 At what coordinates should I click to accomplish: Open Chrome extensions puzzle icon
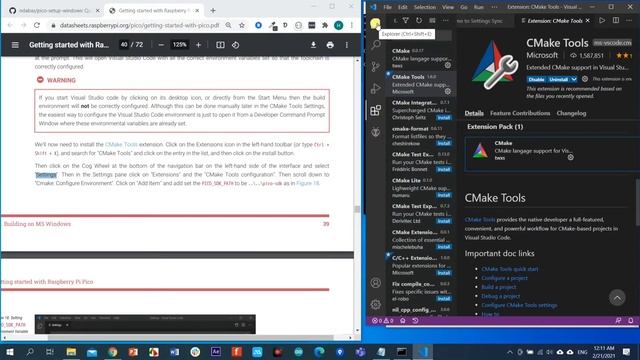325,25
